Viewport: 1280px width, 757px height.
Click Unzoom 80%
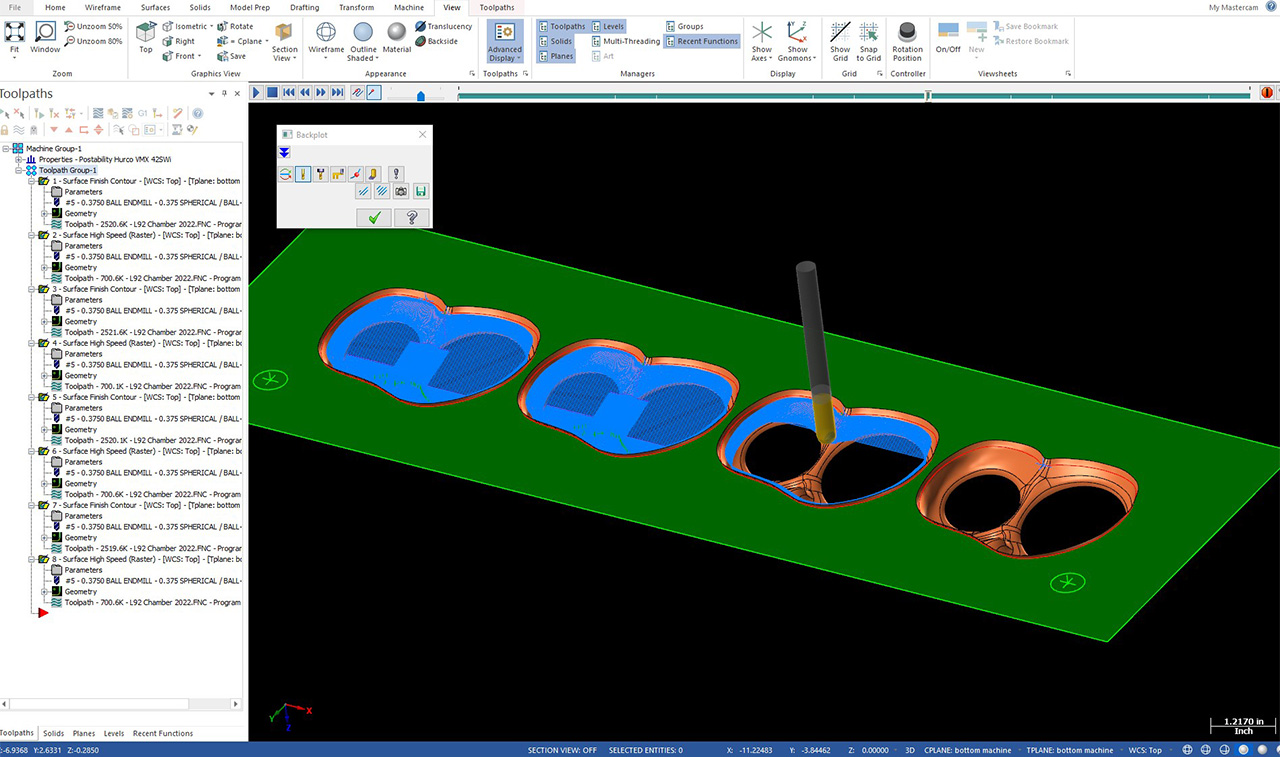93,41
